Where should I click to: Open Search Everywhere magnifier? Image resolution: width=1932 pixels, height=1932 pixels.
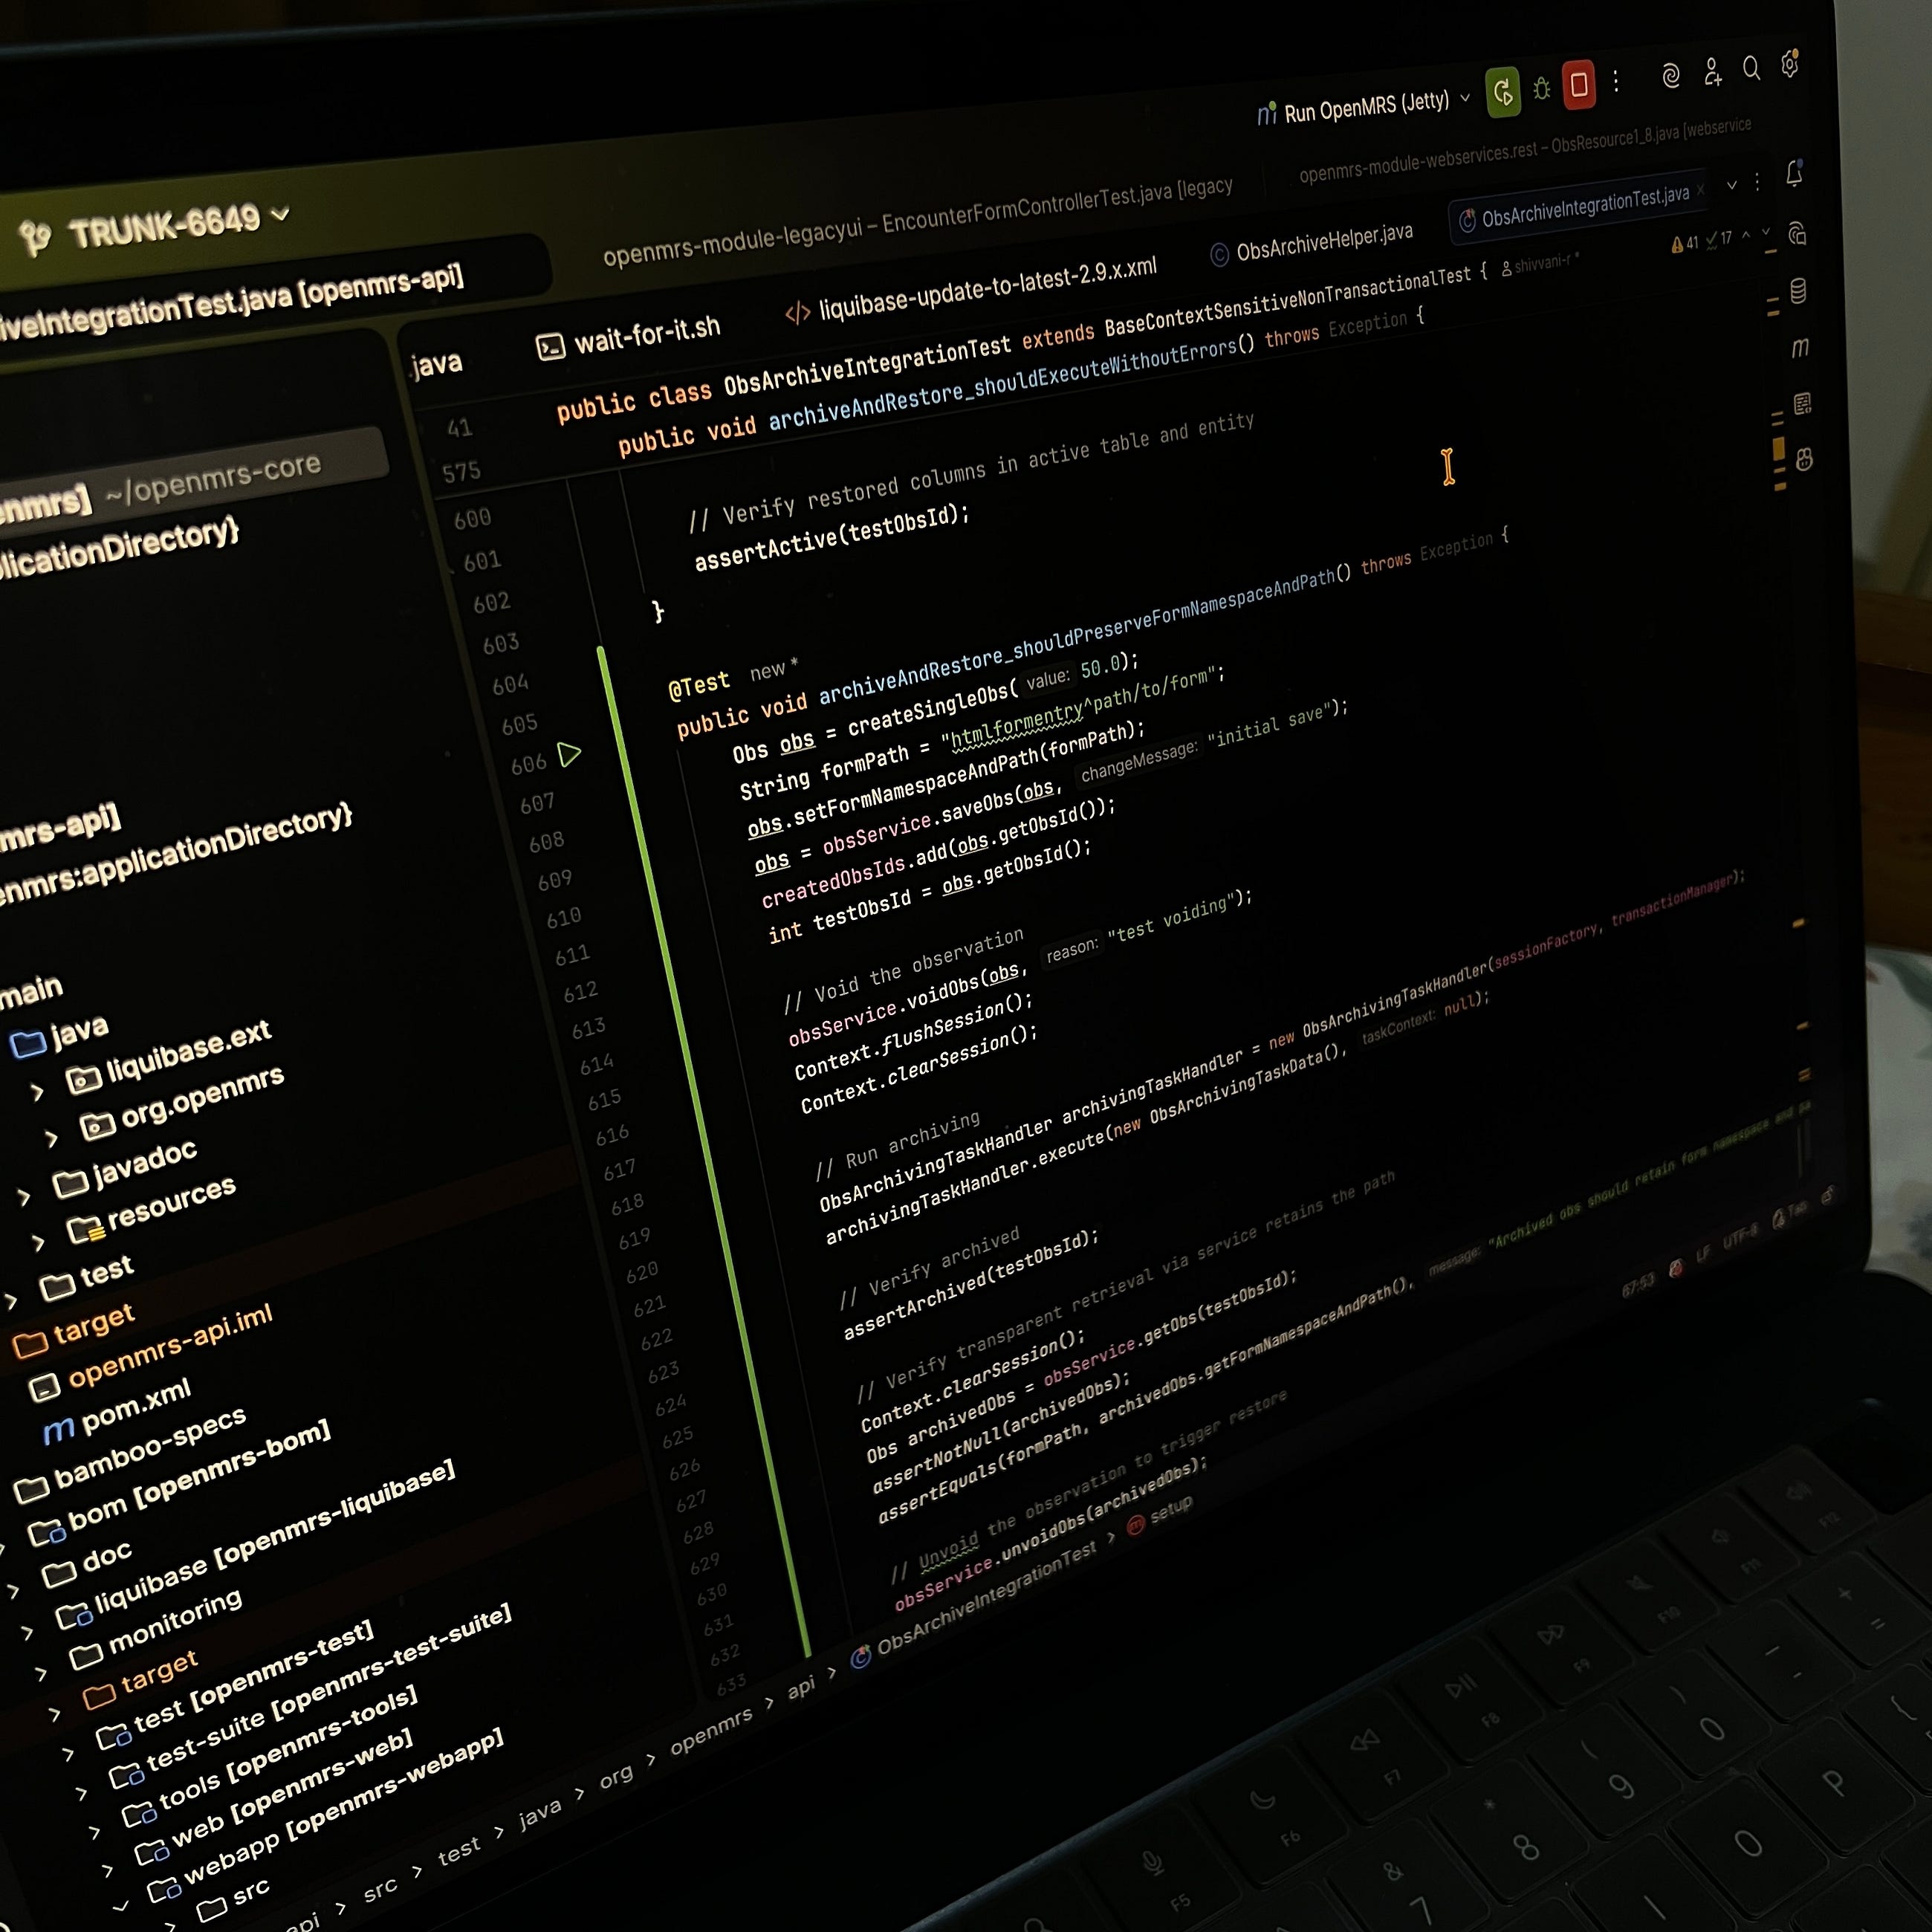click(x=1751, y=67)
